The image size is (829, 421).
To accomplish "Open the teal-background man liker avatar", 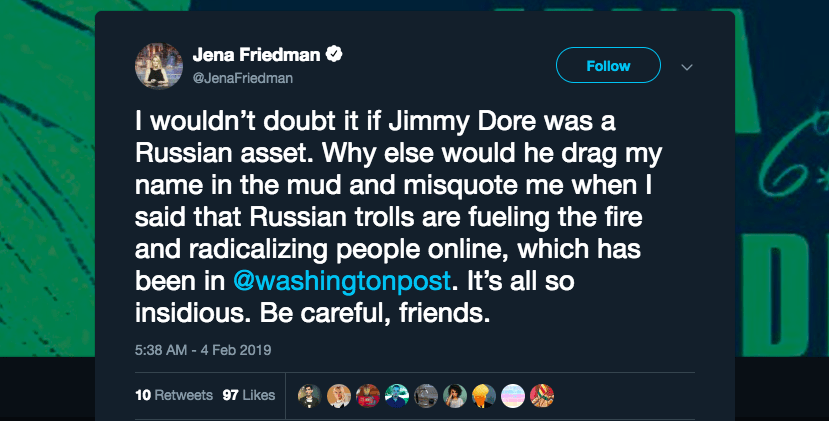I will tap(397, 395).
